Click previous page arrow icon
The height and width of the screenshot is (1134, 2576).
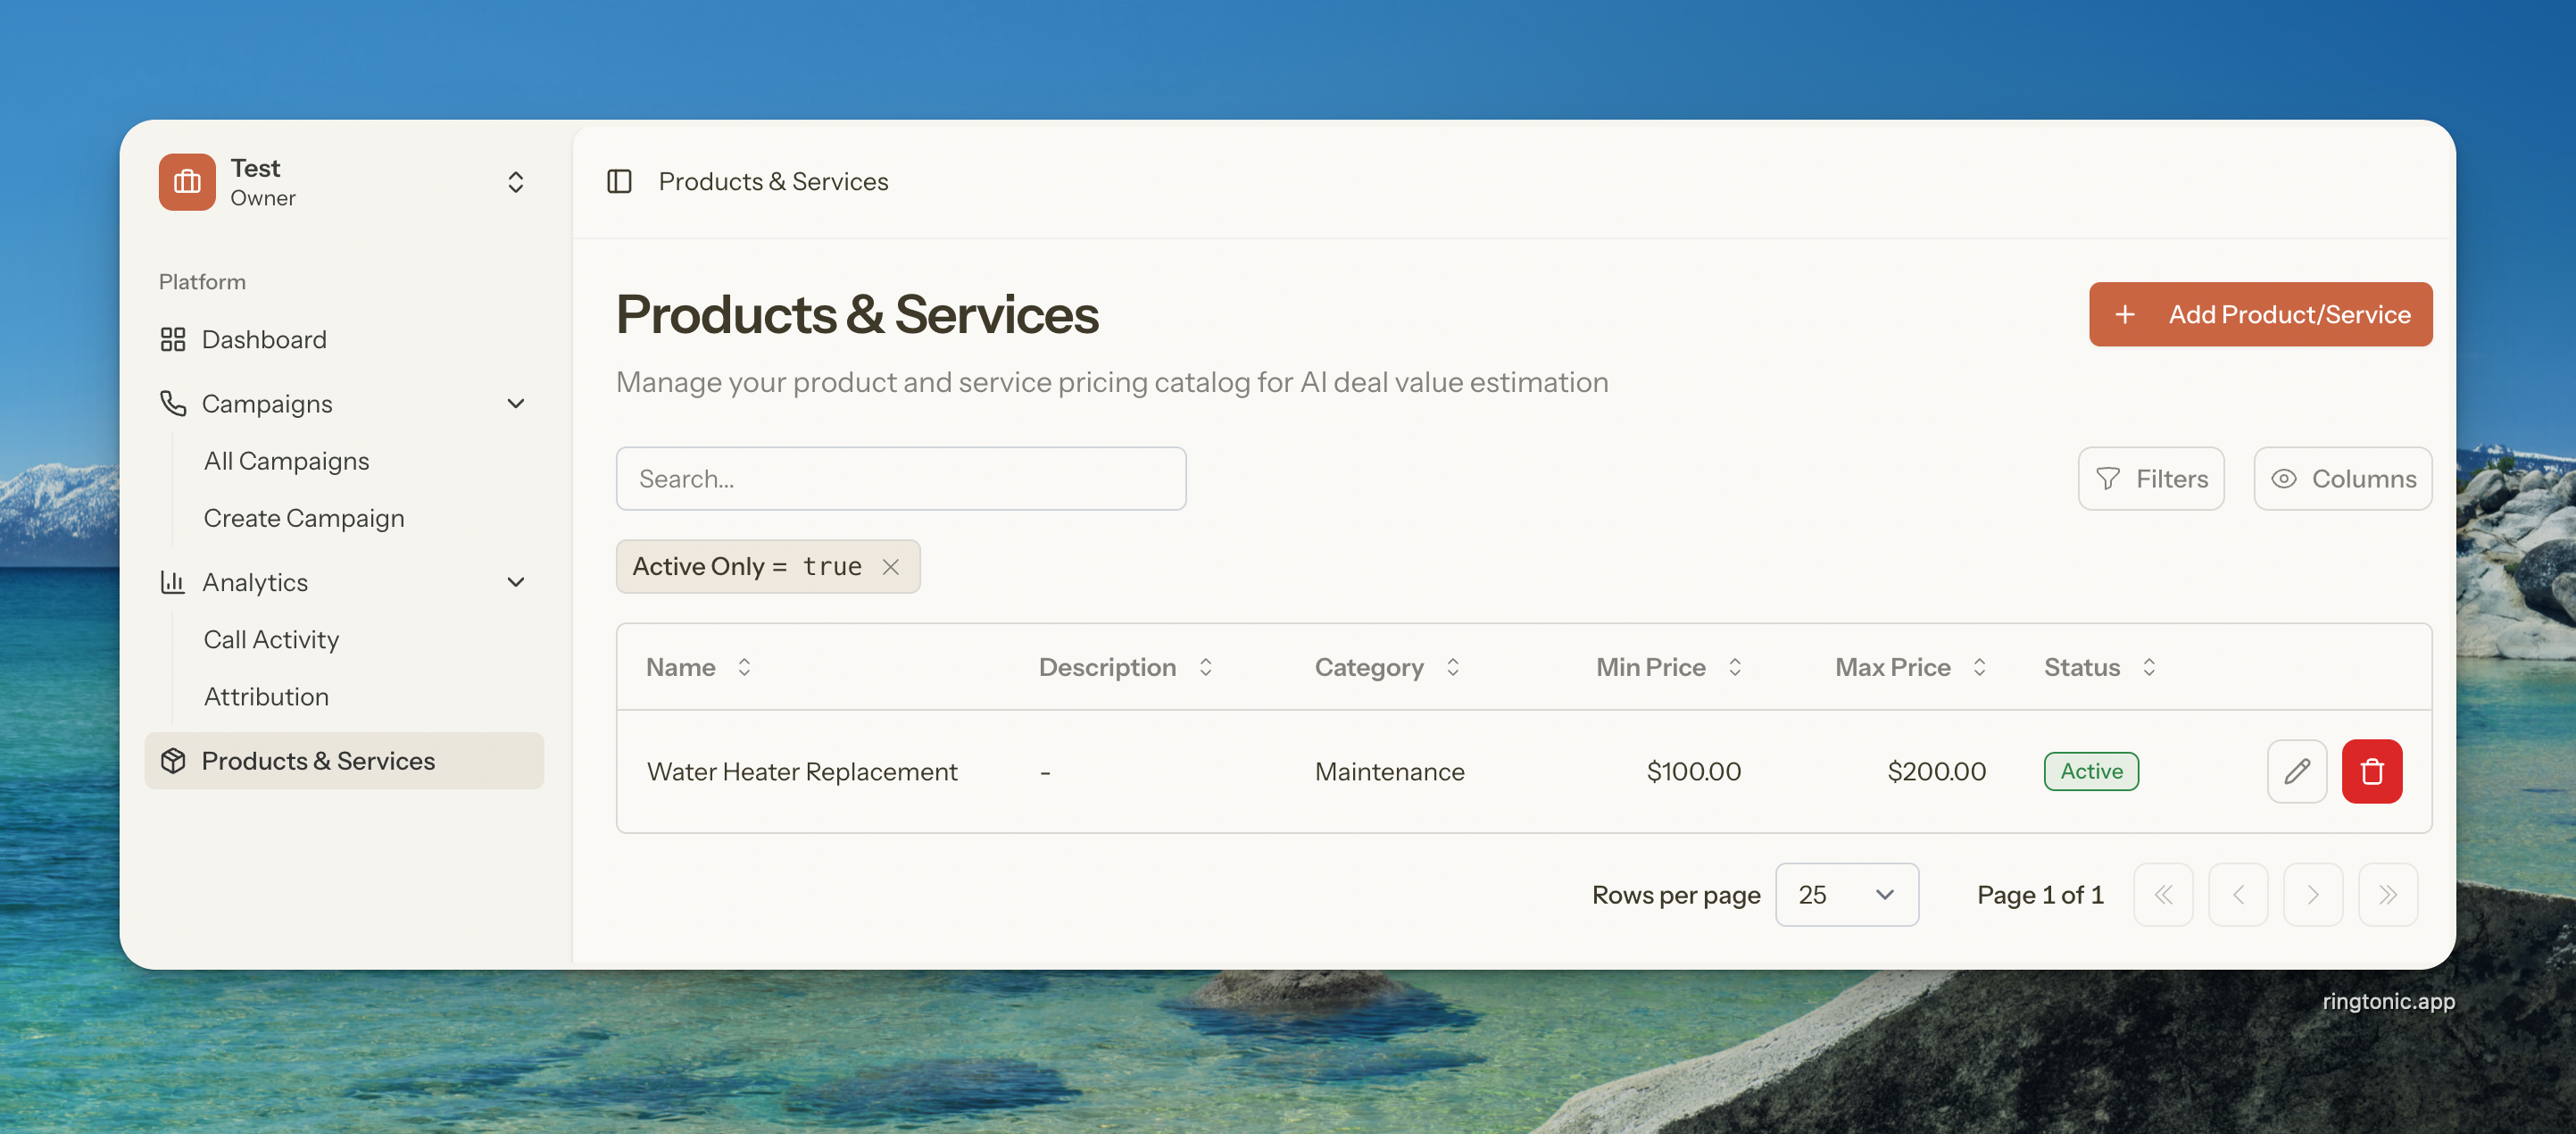2237,894
